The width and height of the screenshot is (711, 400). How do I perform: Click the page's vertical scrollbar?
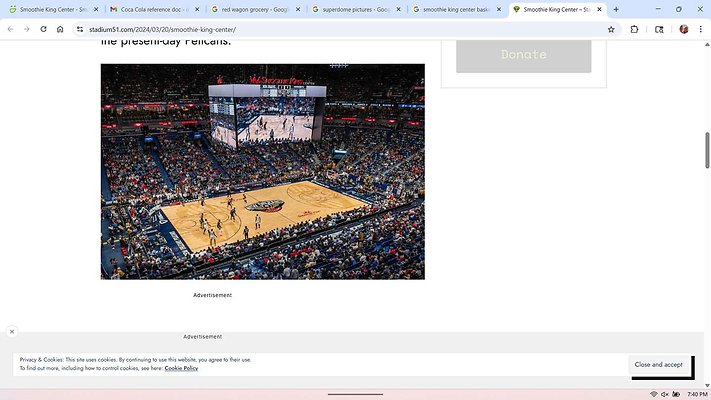click(707, 150)
